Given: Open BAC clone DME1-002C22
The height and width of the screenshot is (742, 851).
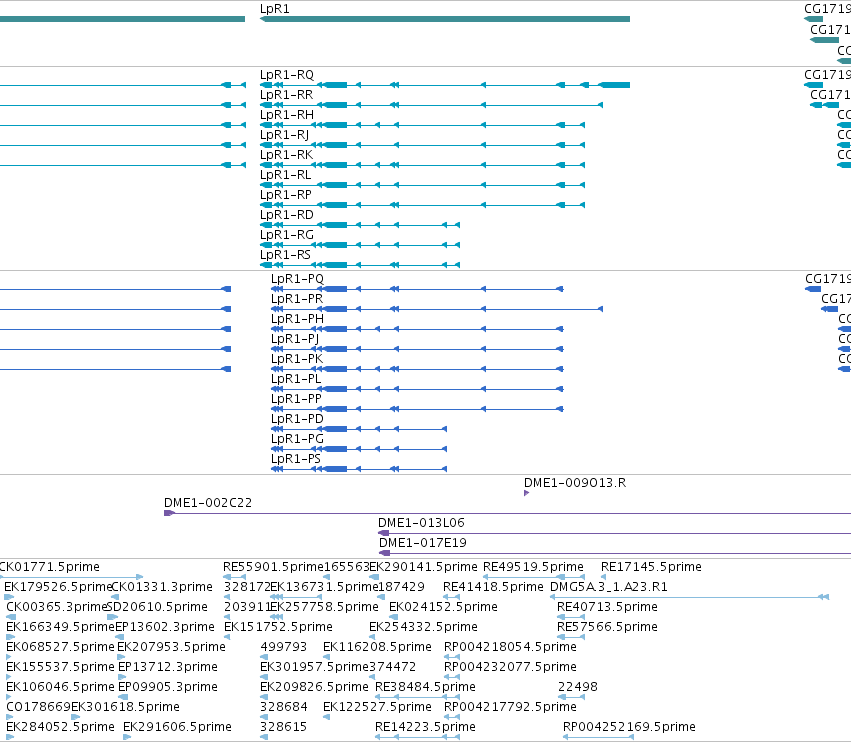Looking at the screenshot, I should 208,503.
